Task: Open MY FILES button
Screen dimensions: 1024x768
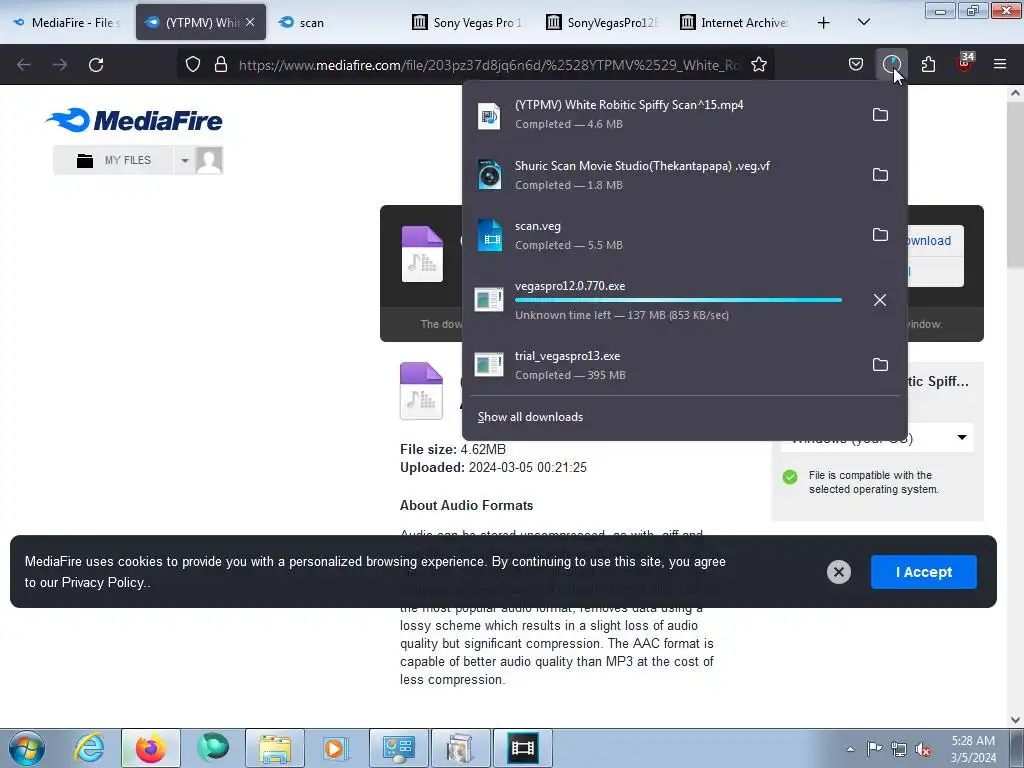Action: (x=114, y=160)
